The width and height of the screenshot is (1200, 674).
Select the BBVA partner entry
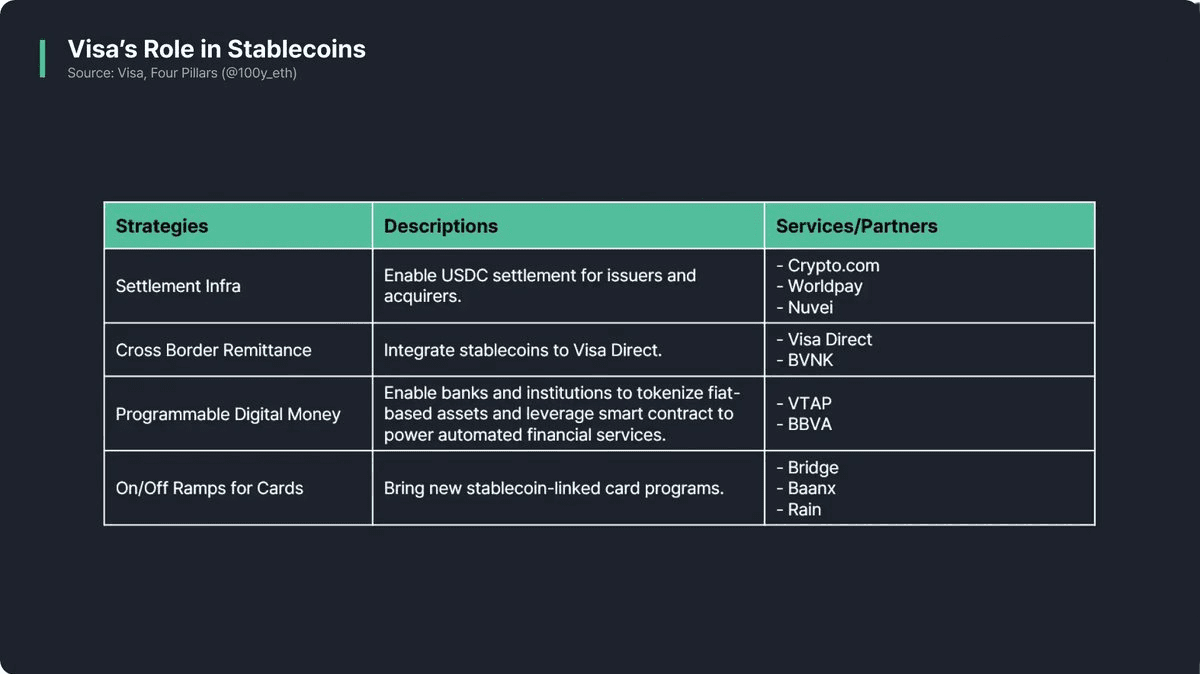pyautogui.click(x=809, y=424)
